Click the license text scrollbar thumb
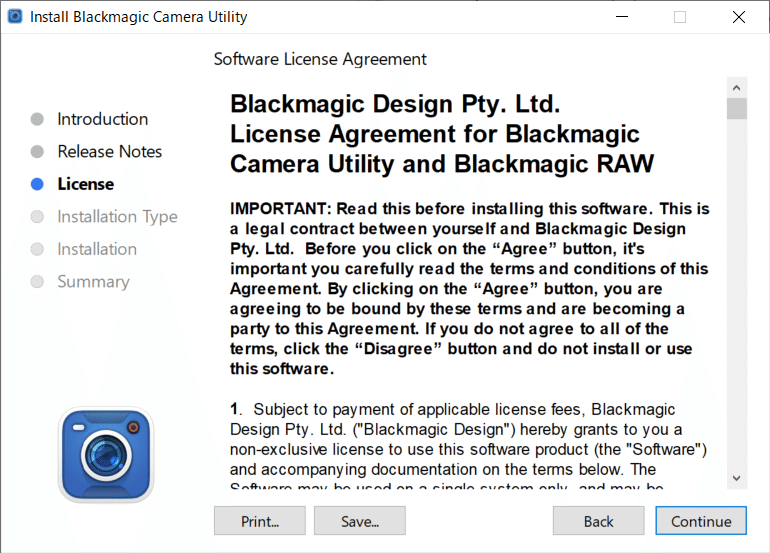The height and width of the screenshot is (553, 770). (737, 109)
